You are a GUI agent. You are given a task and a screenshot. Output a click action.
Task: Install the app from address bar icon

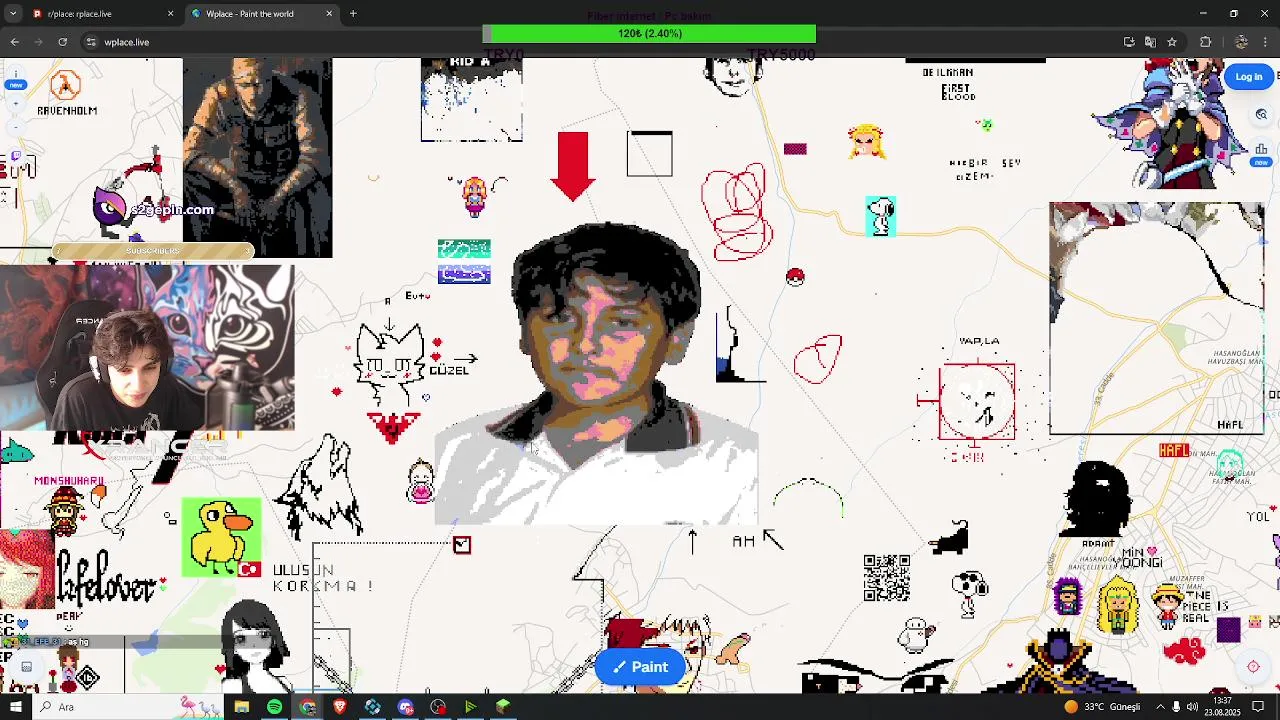[1129, 42]
